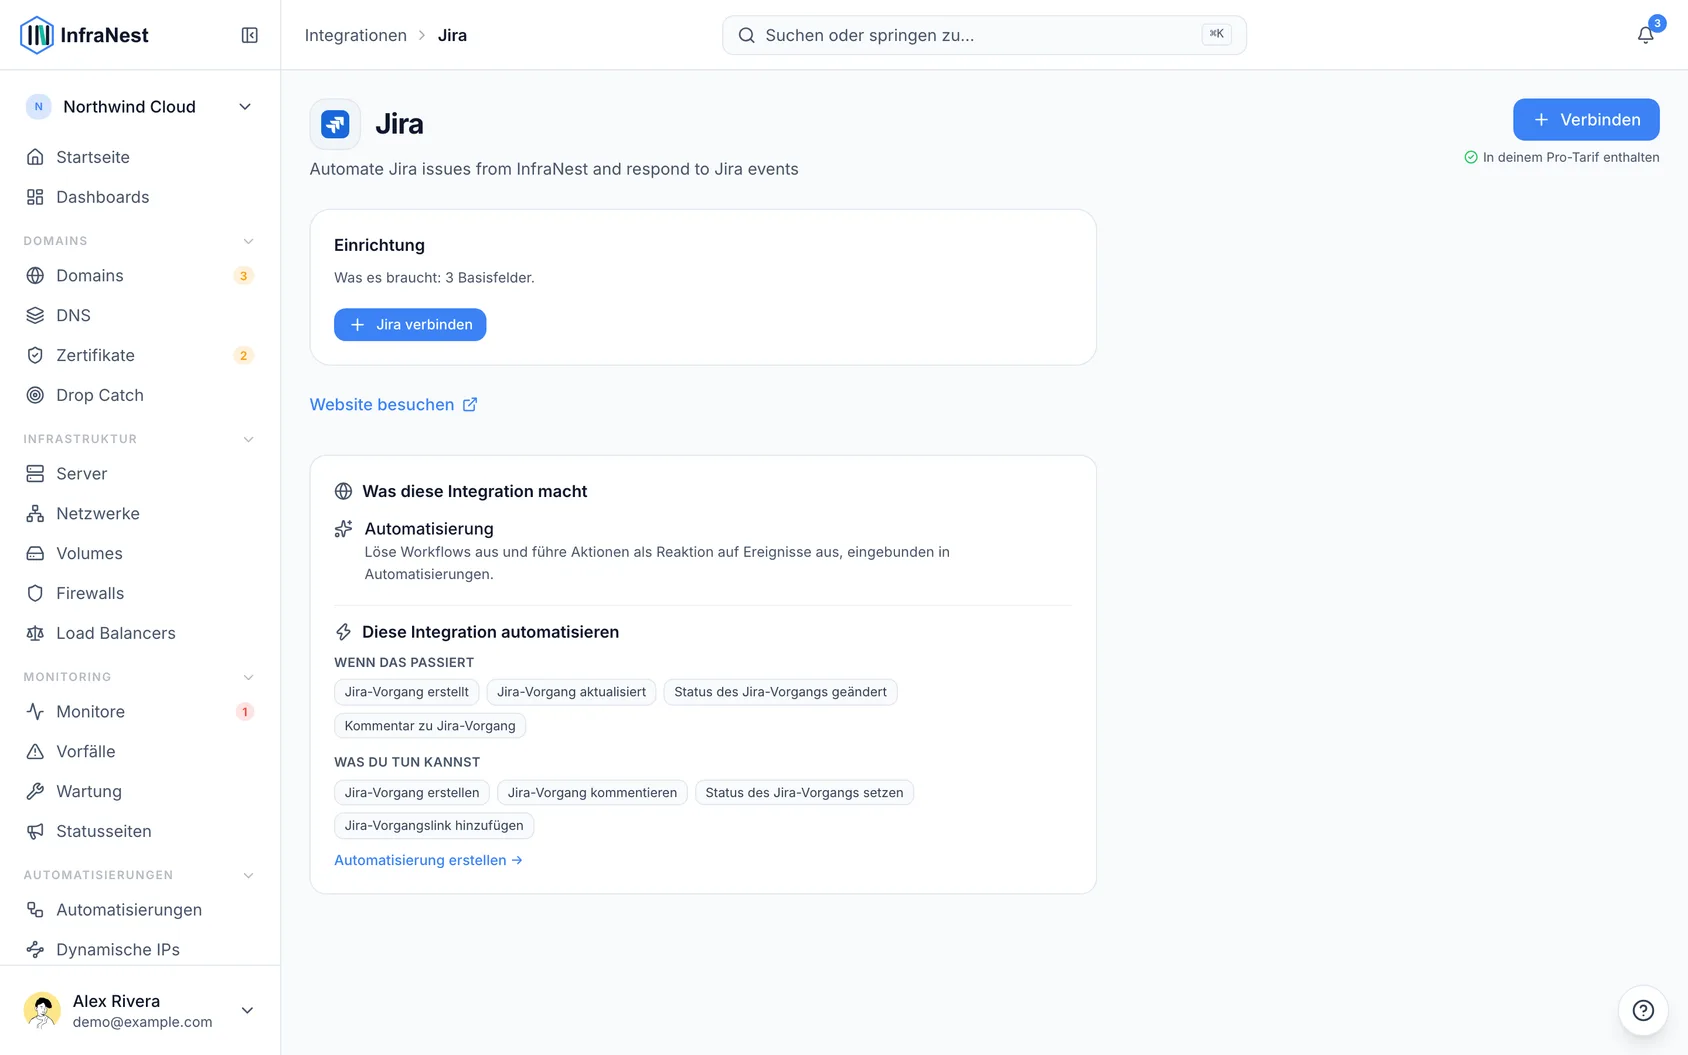
Task: Open the notifications bell
Action: tap(1645, 35)
